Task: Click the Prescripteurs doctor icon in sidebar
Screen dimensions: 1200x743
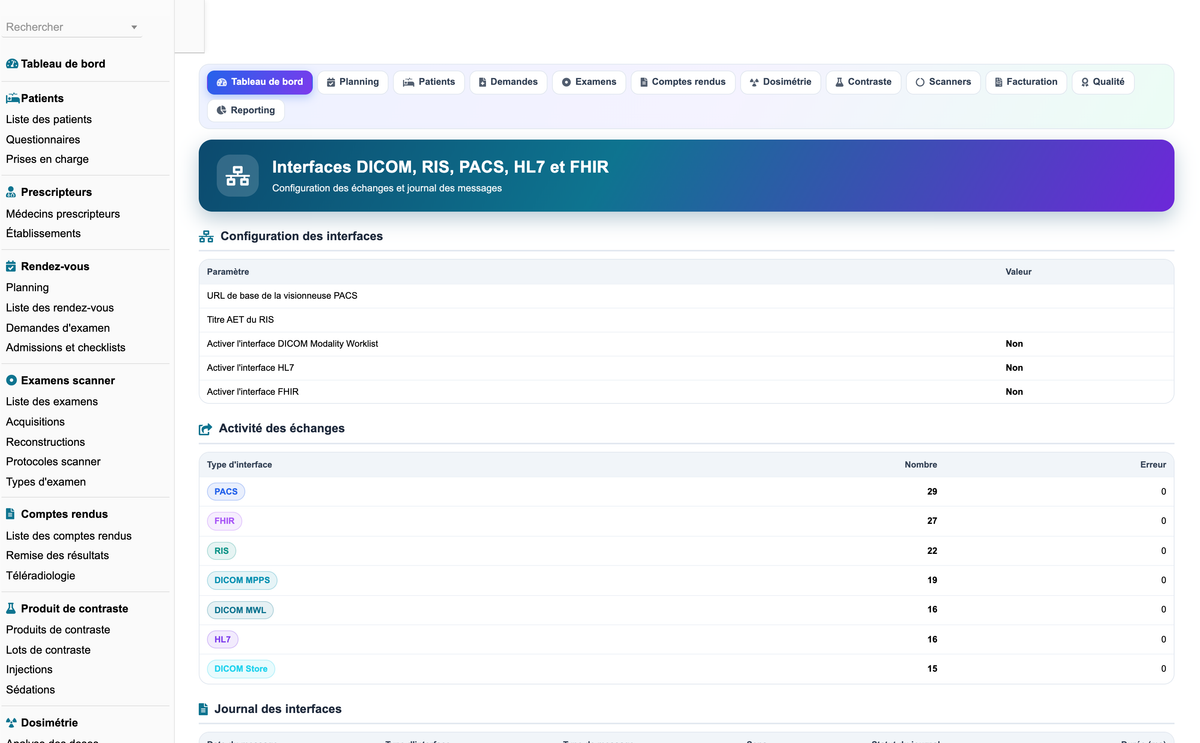Action: [11, 192]
